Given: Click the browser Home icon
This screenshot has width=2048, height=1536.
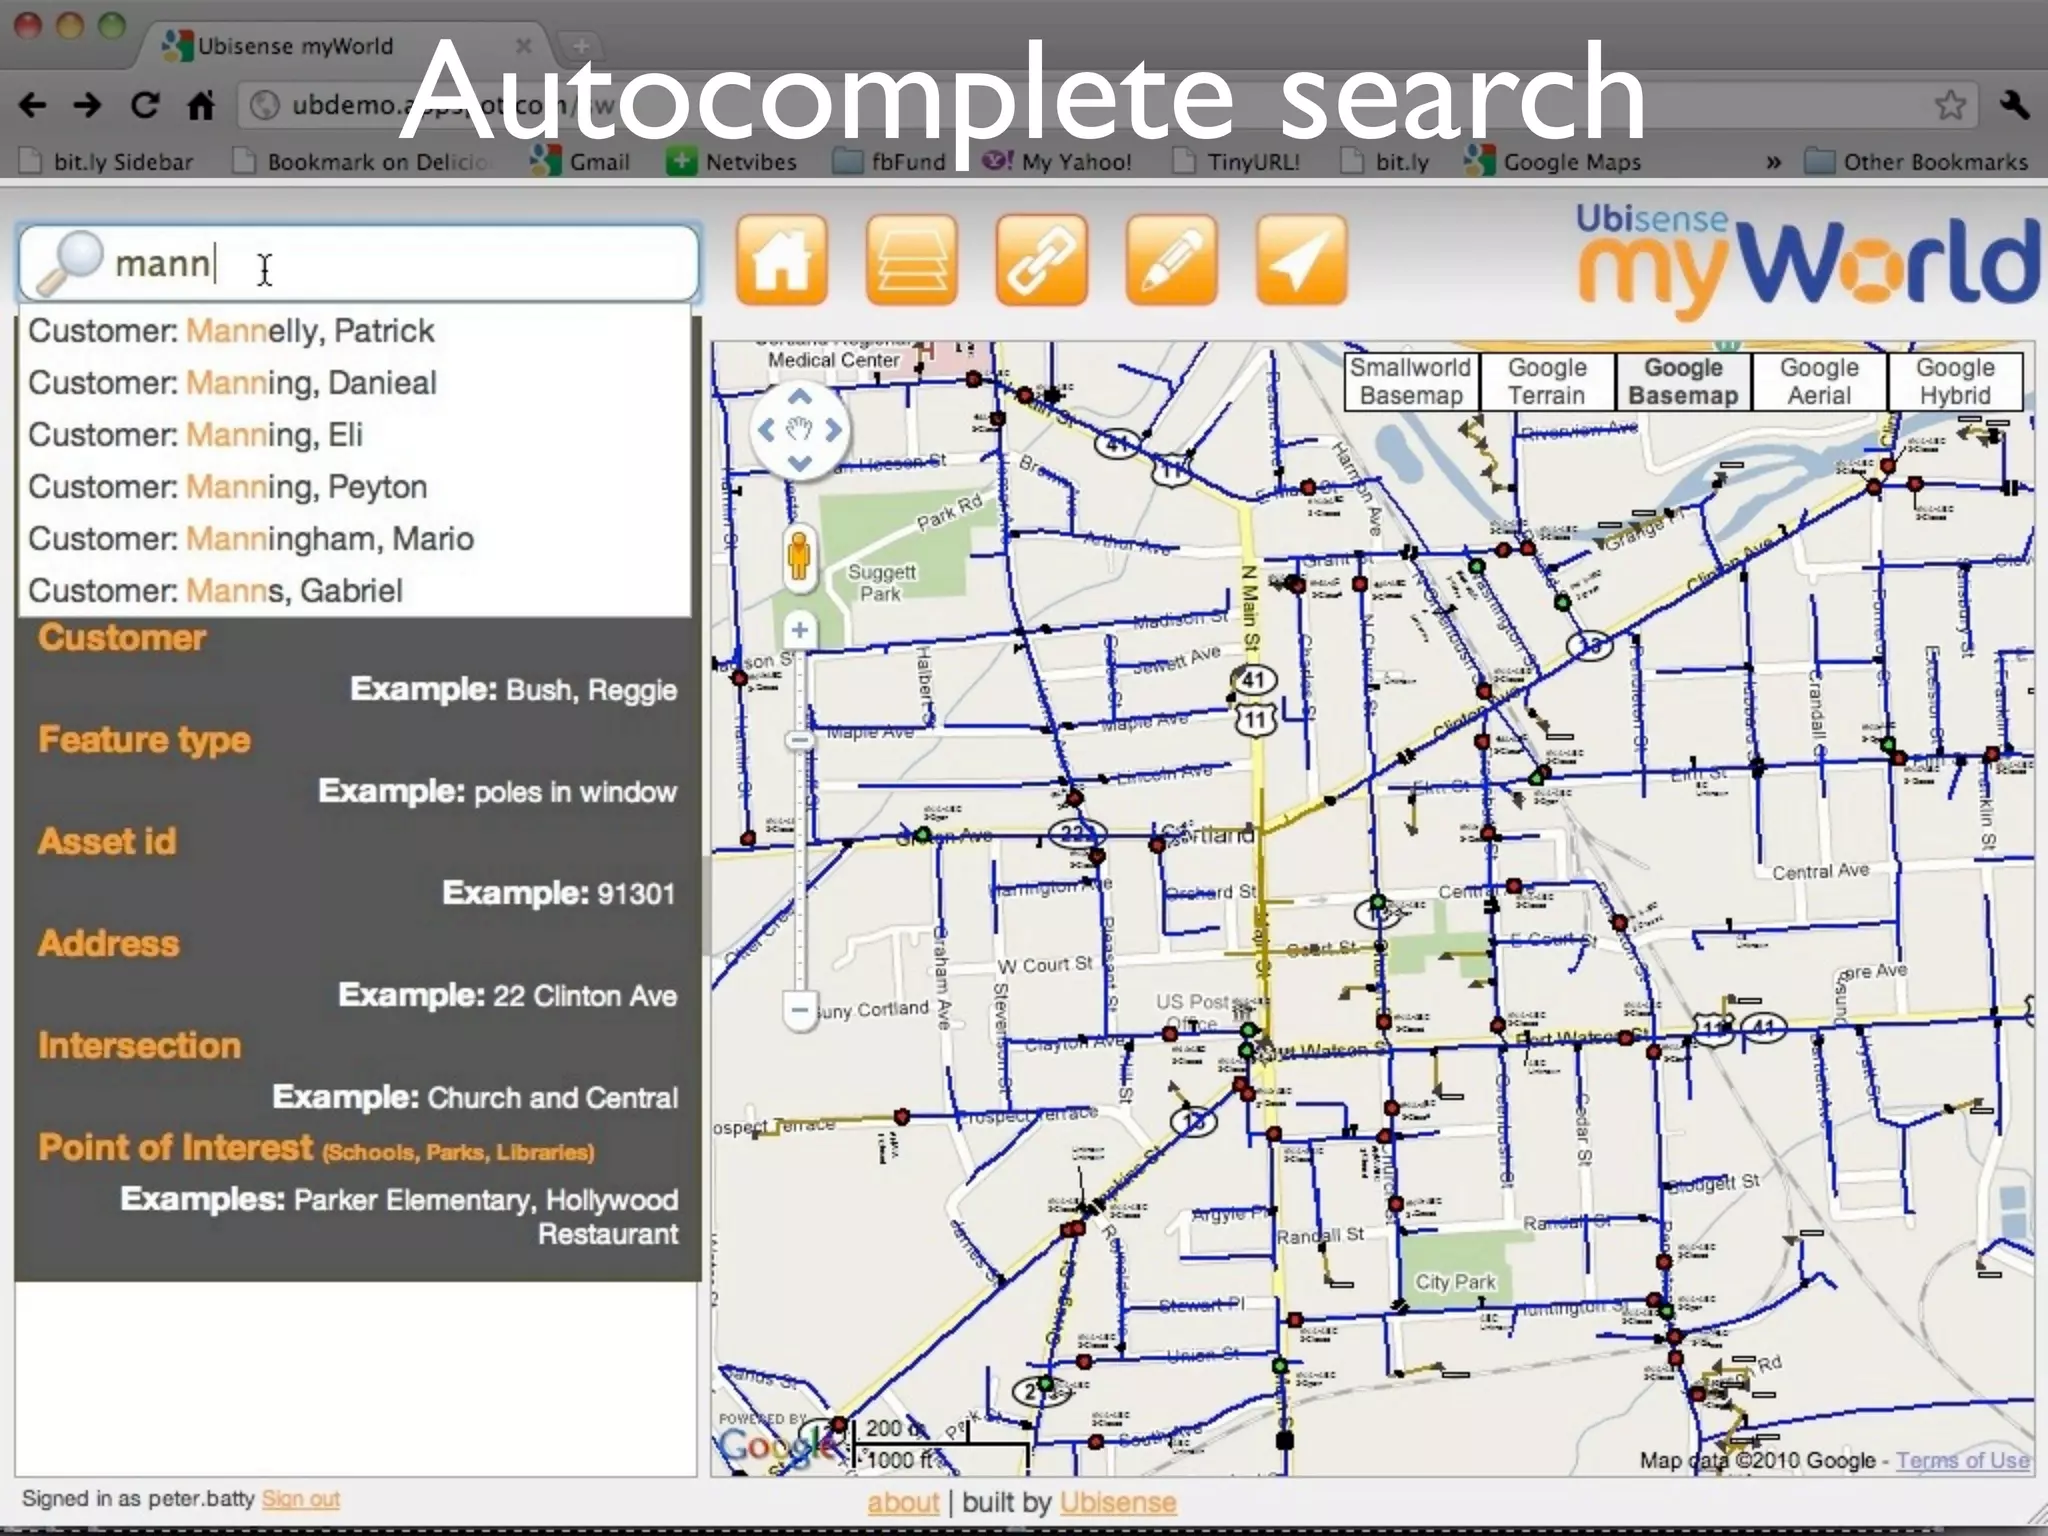Looking at the screenshot, I should 201,104.
